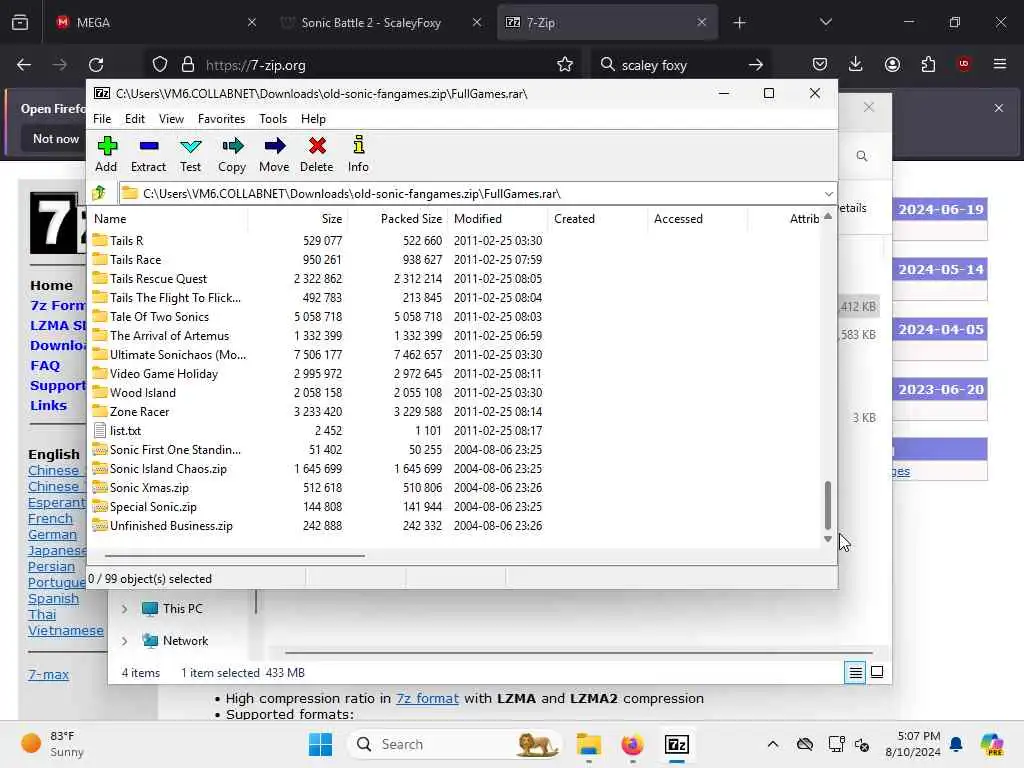Open the Firefox hamburger menu

[1000, 64]
